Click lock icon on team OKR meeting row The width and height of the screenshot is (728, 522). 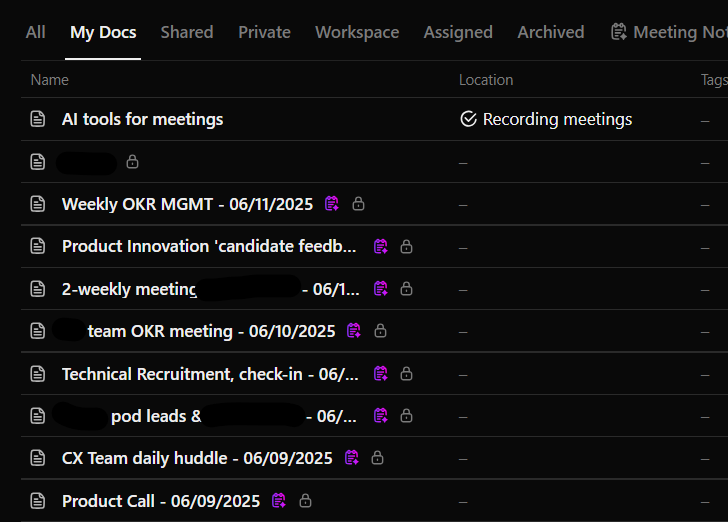tap(380, 331)
